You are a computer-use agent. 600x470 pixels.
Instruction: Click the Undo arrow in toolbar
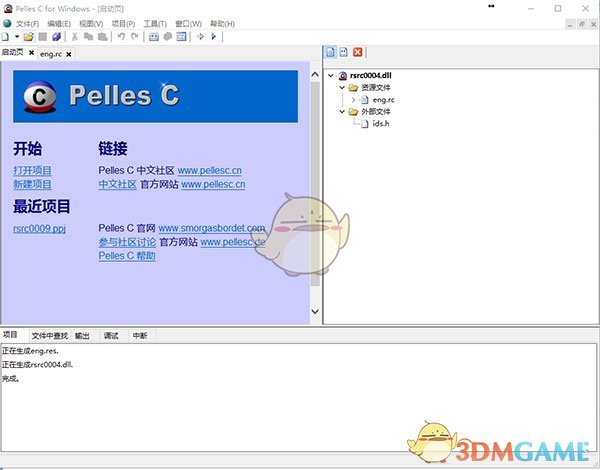tap(120, 37)
